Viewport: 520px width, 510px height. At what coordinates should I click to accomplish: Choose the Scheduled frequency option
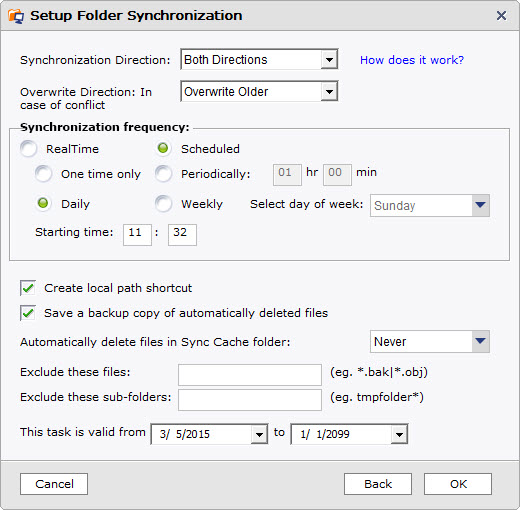(163, 148)
